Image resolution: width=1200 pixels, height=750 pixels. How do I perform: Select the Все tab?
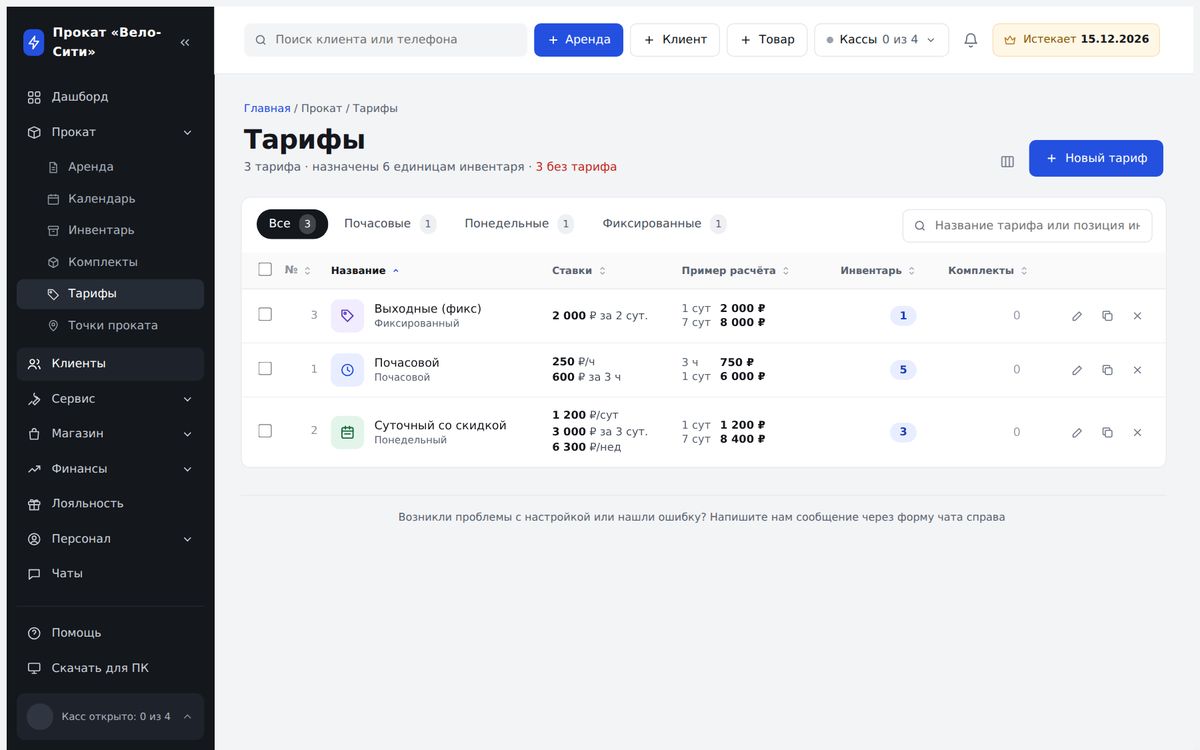(292, 224)
